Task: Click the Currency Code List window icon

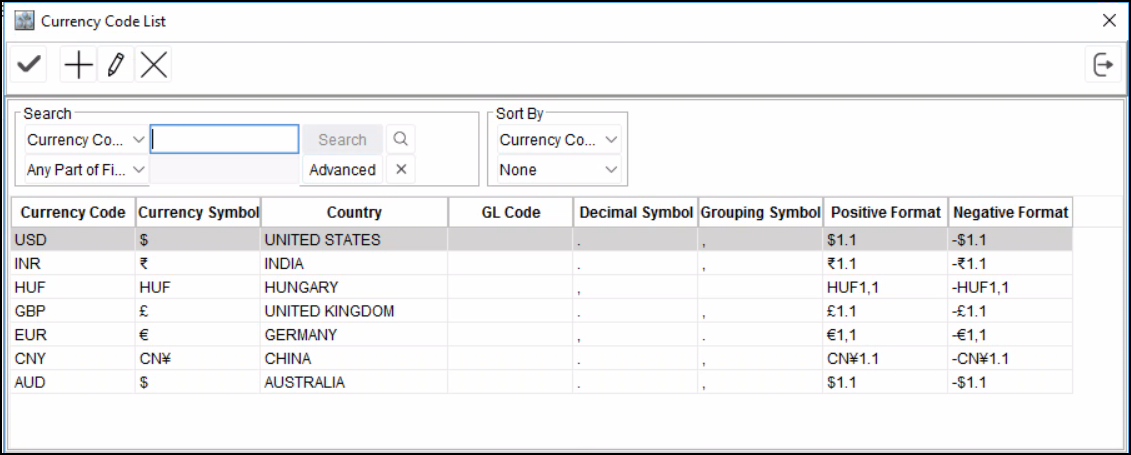Action: click(x=24, y=20)
